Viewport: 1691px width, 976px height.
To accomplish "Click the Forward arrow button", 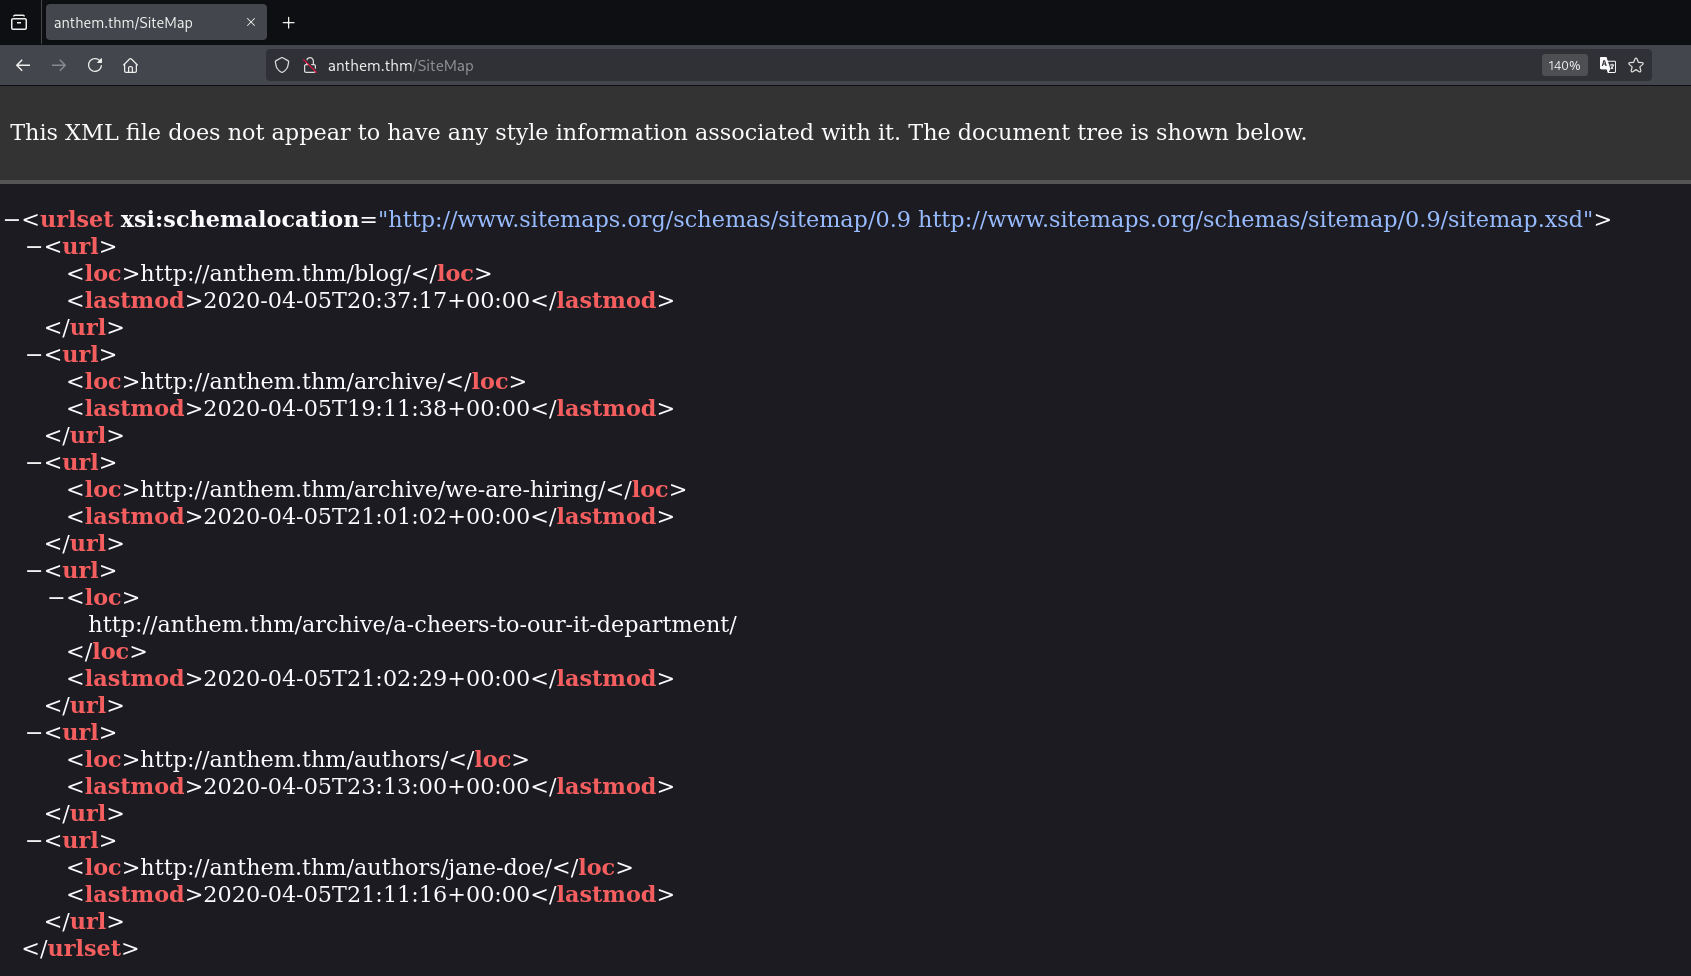I will click(x=59, y=65).
